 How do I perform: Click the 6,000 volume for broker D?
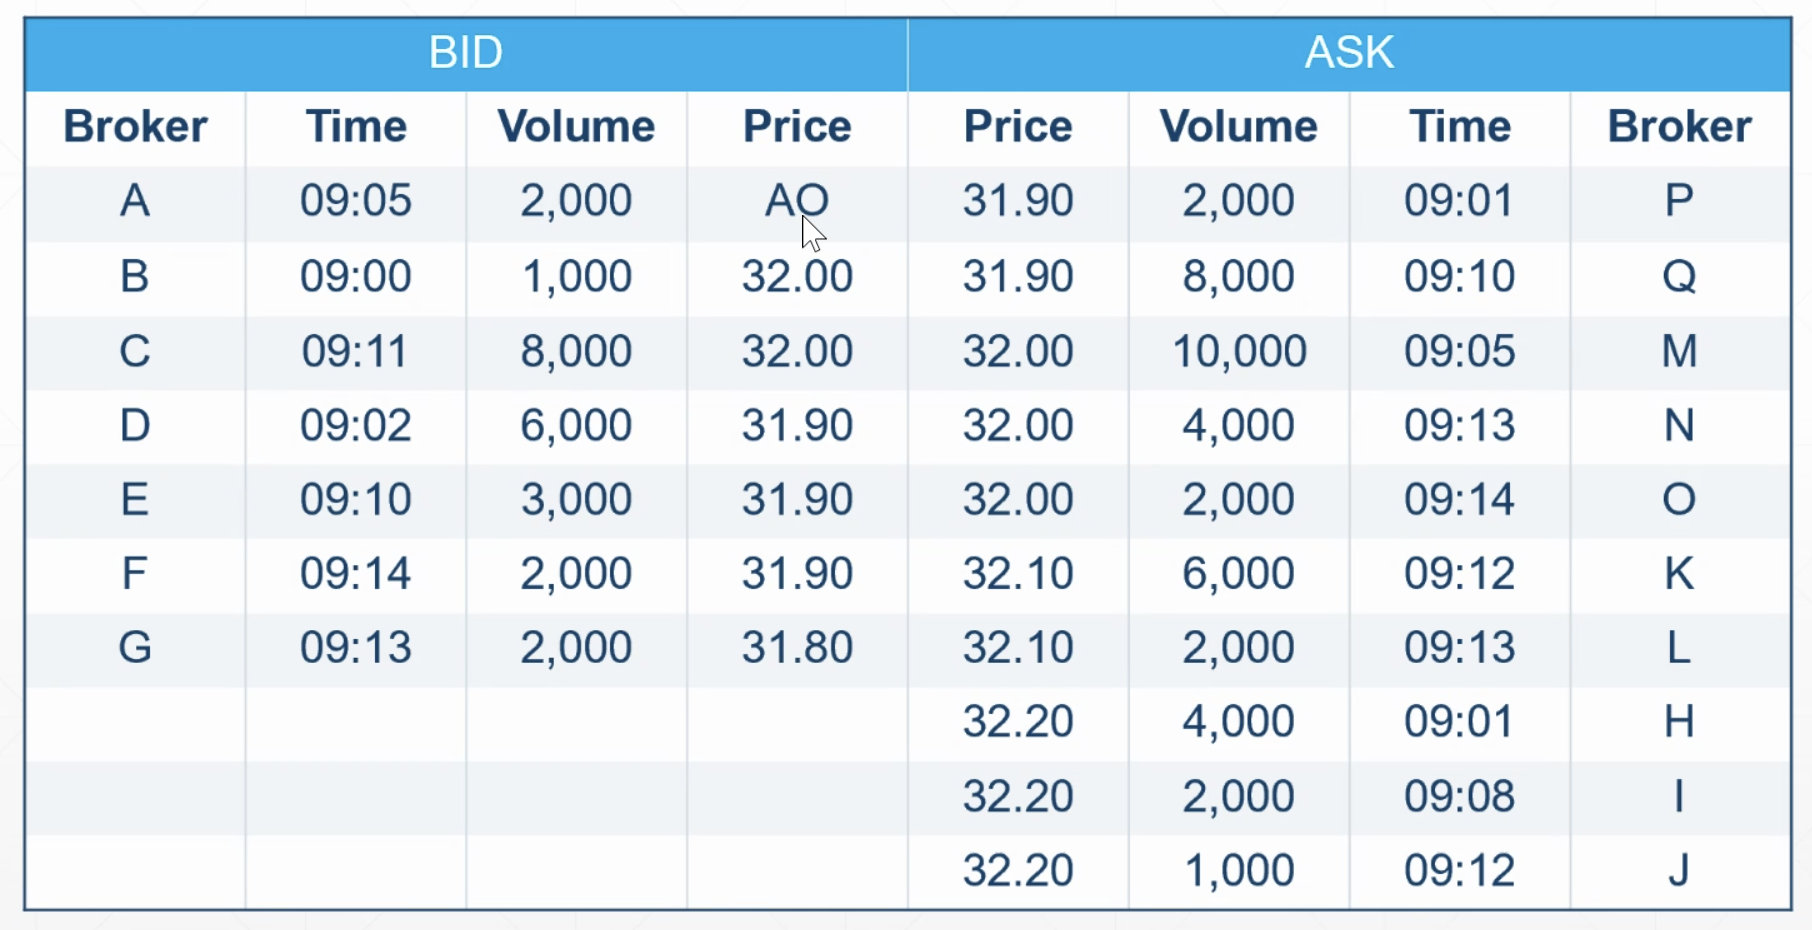576,425
